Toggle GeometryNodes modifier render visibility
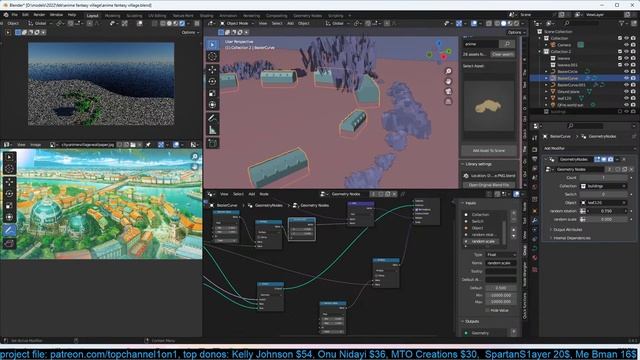 610,159
